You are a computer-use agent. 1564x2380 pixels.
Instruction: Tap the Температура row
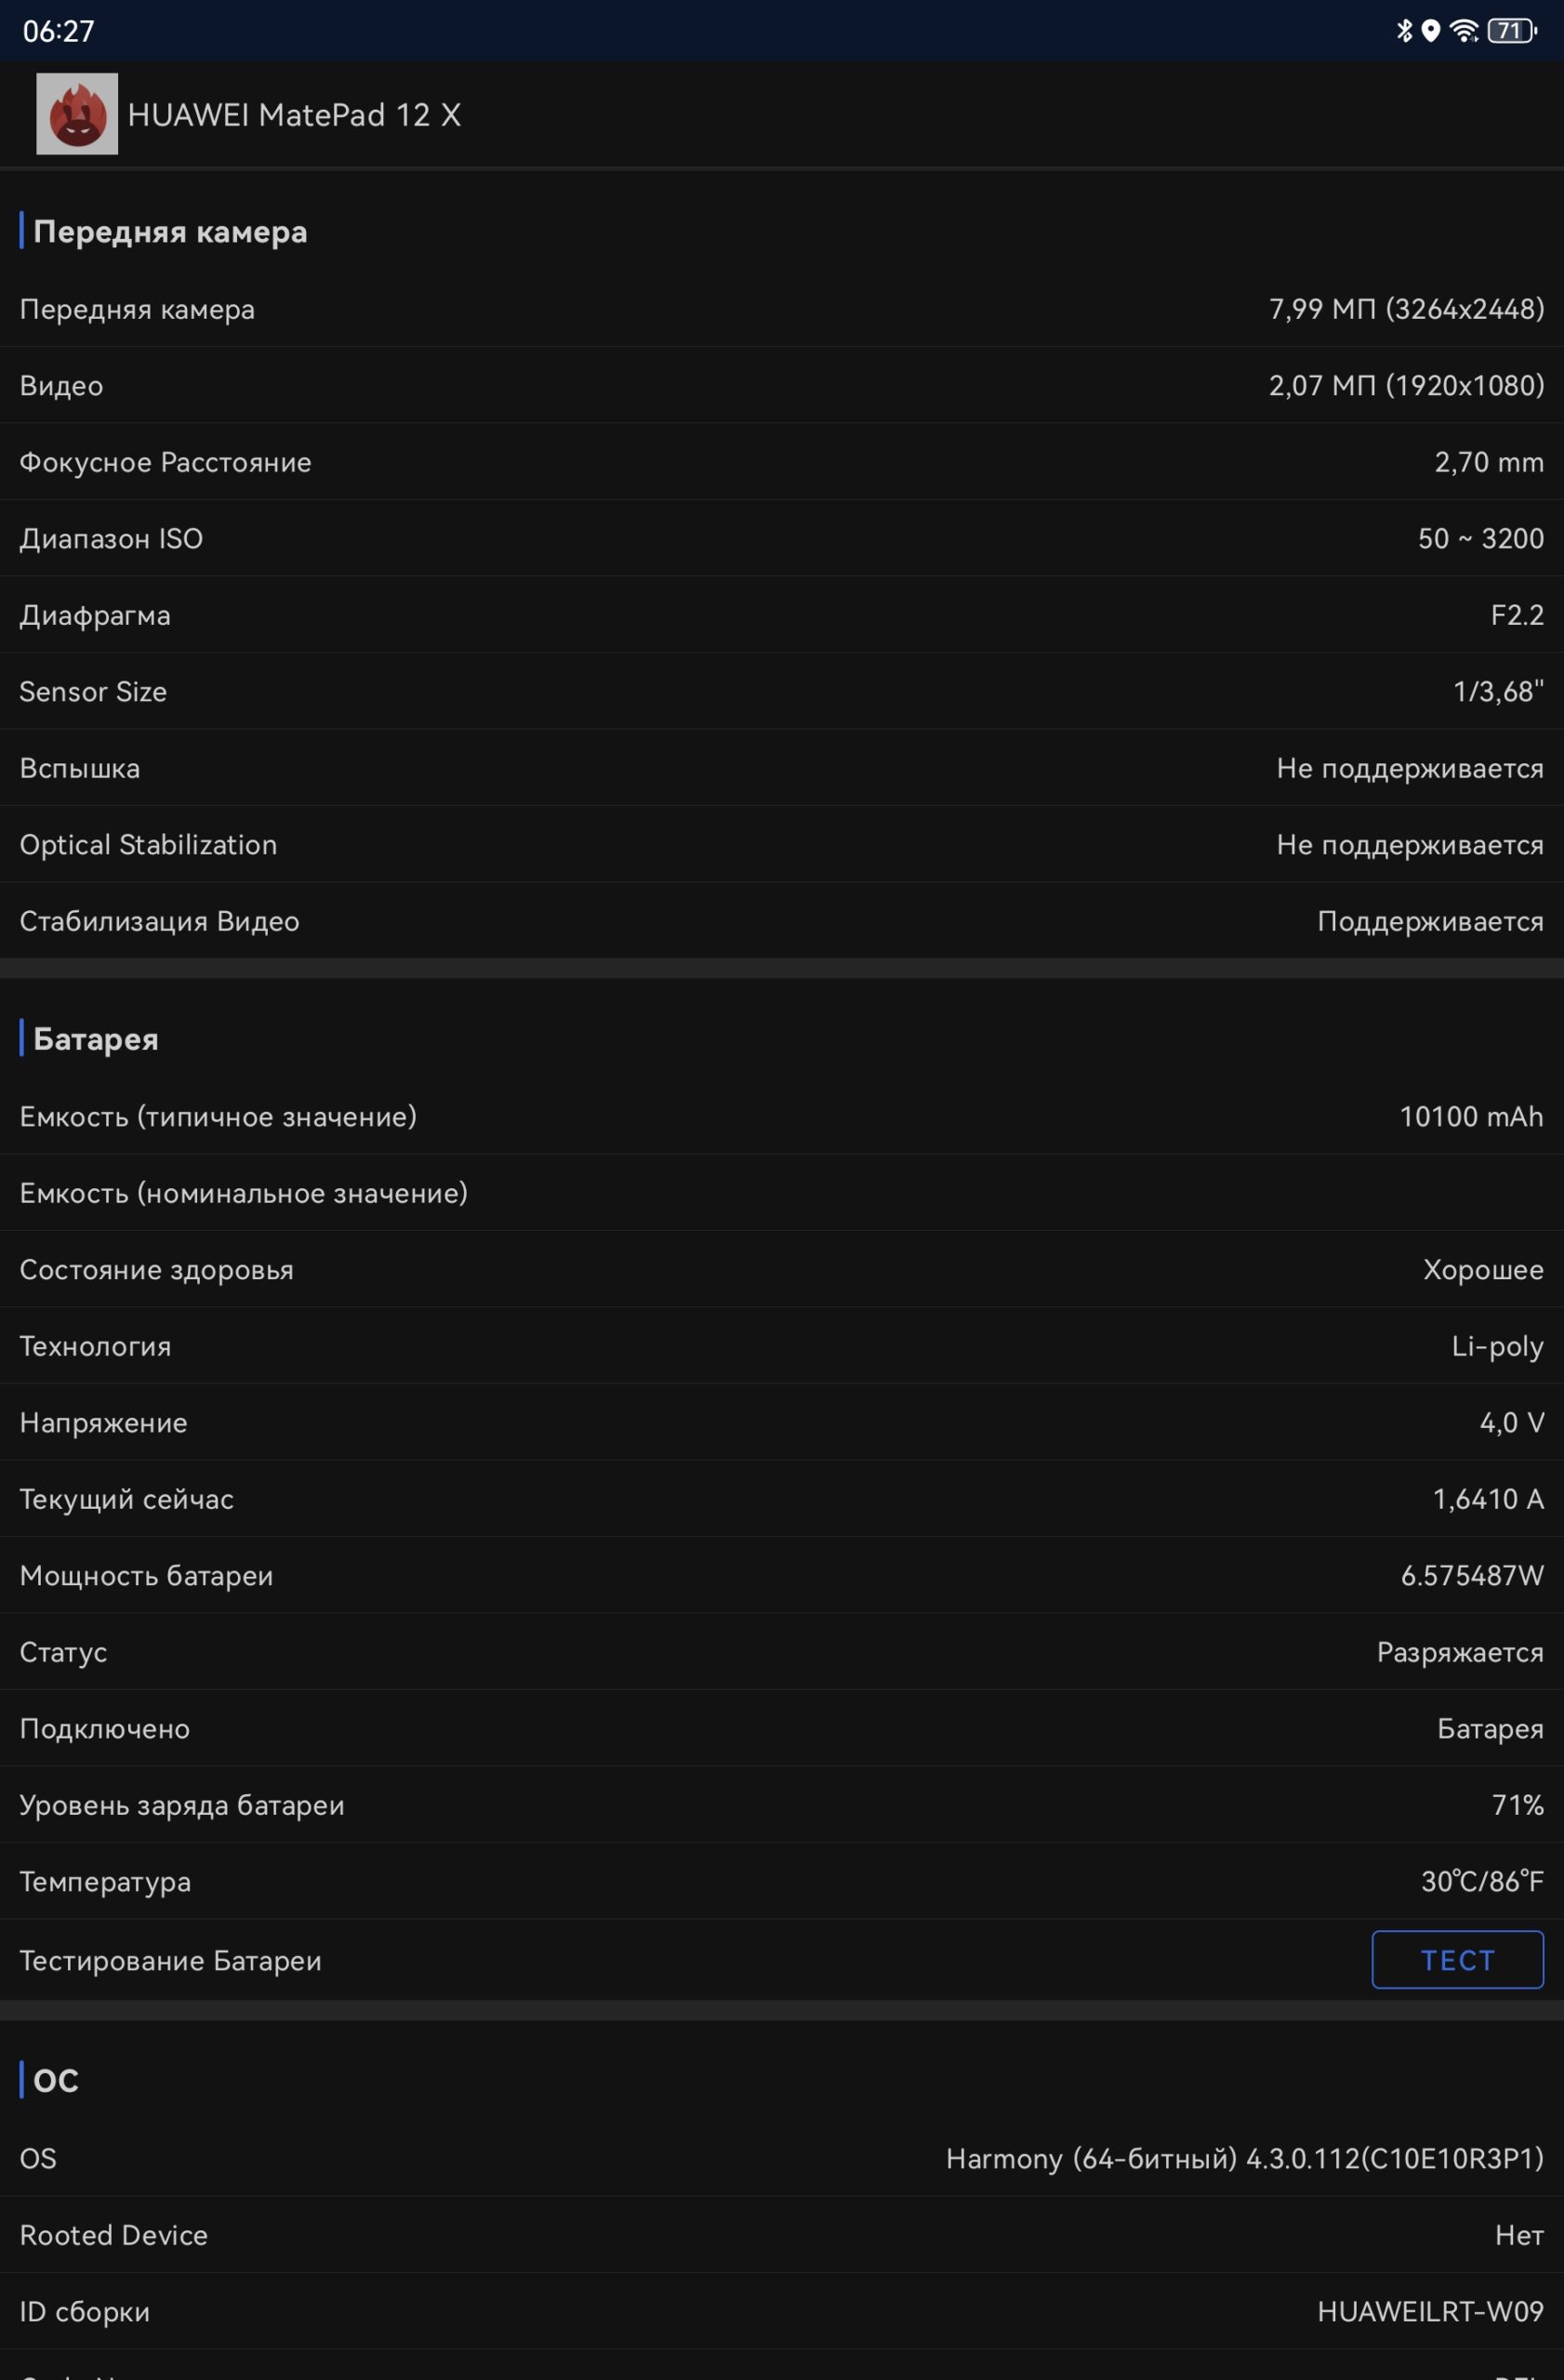point(782,1881)
